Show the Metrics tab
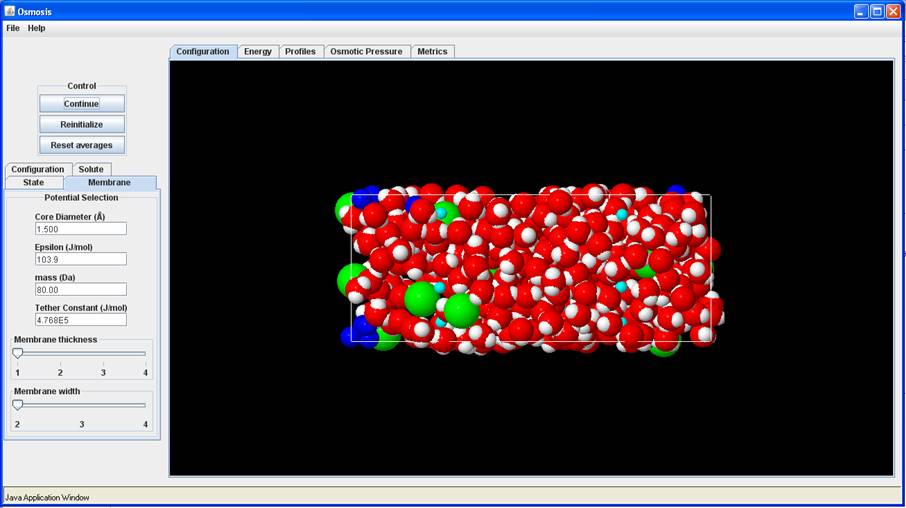Image resolution: width=906 pixels, height=508 pixels. point(432,51)
